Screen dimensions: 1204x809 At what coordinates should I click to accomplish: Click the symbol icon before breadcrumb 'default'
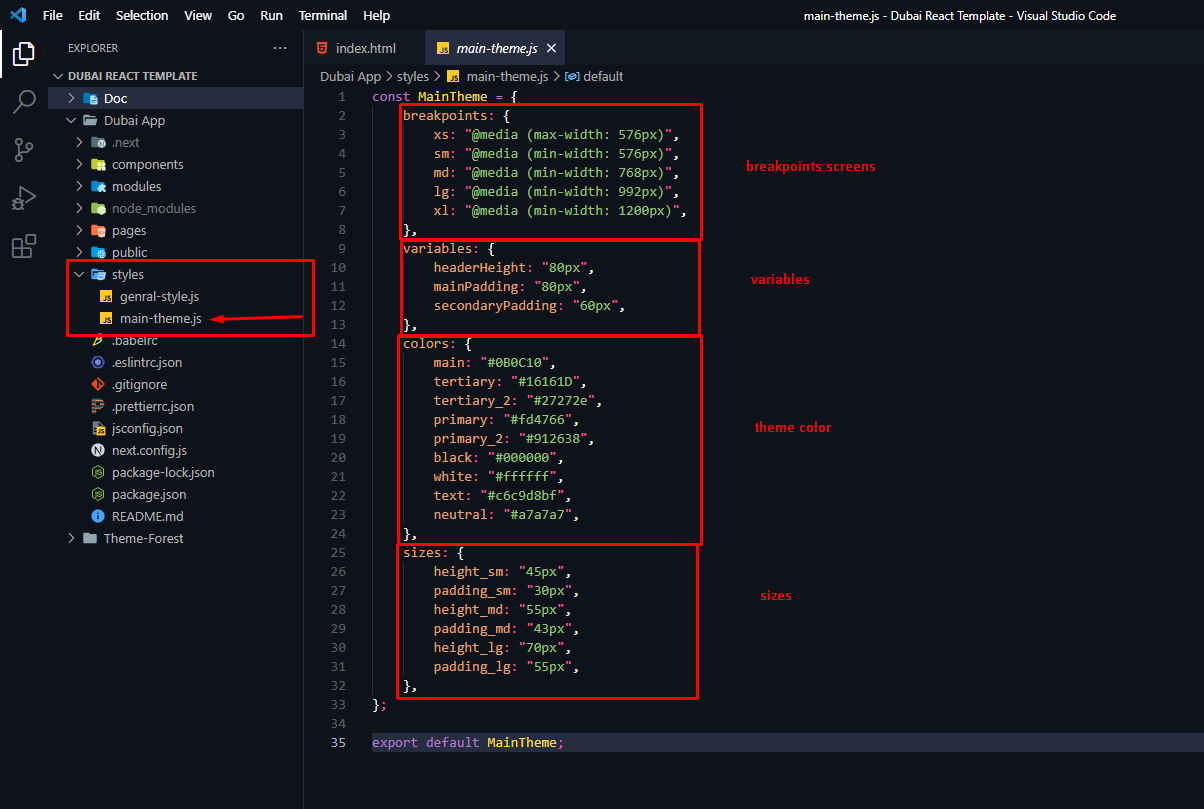(572, 76)
